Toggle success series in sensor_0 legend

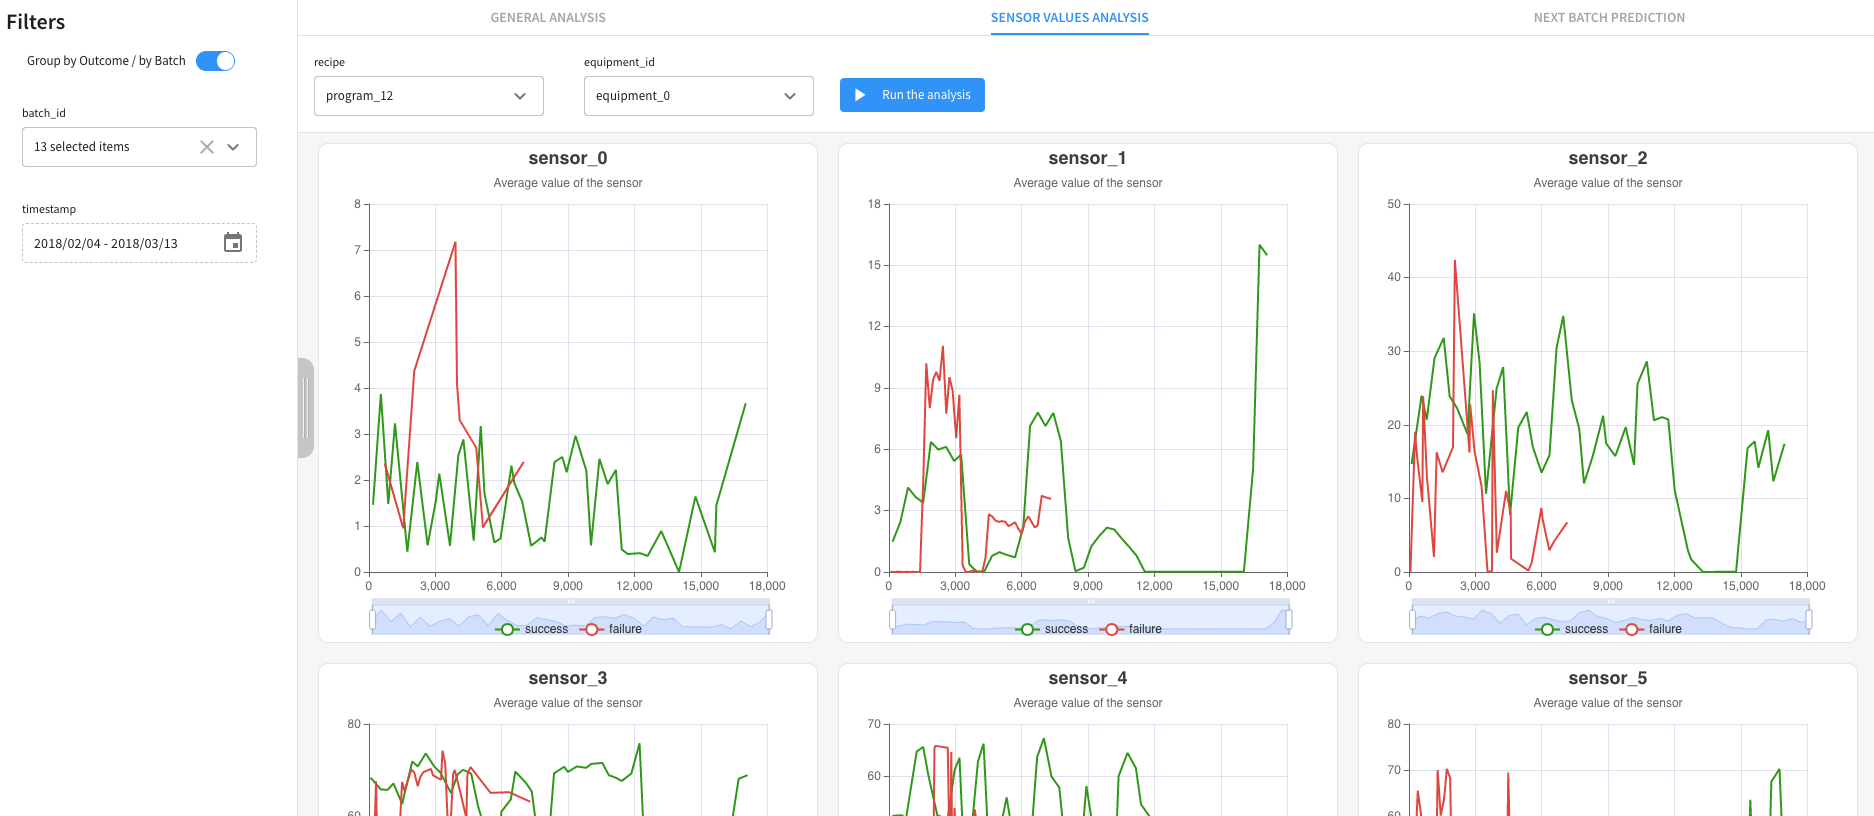tap(532, 629)
